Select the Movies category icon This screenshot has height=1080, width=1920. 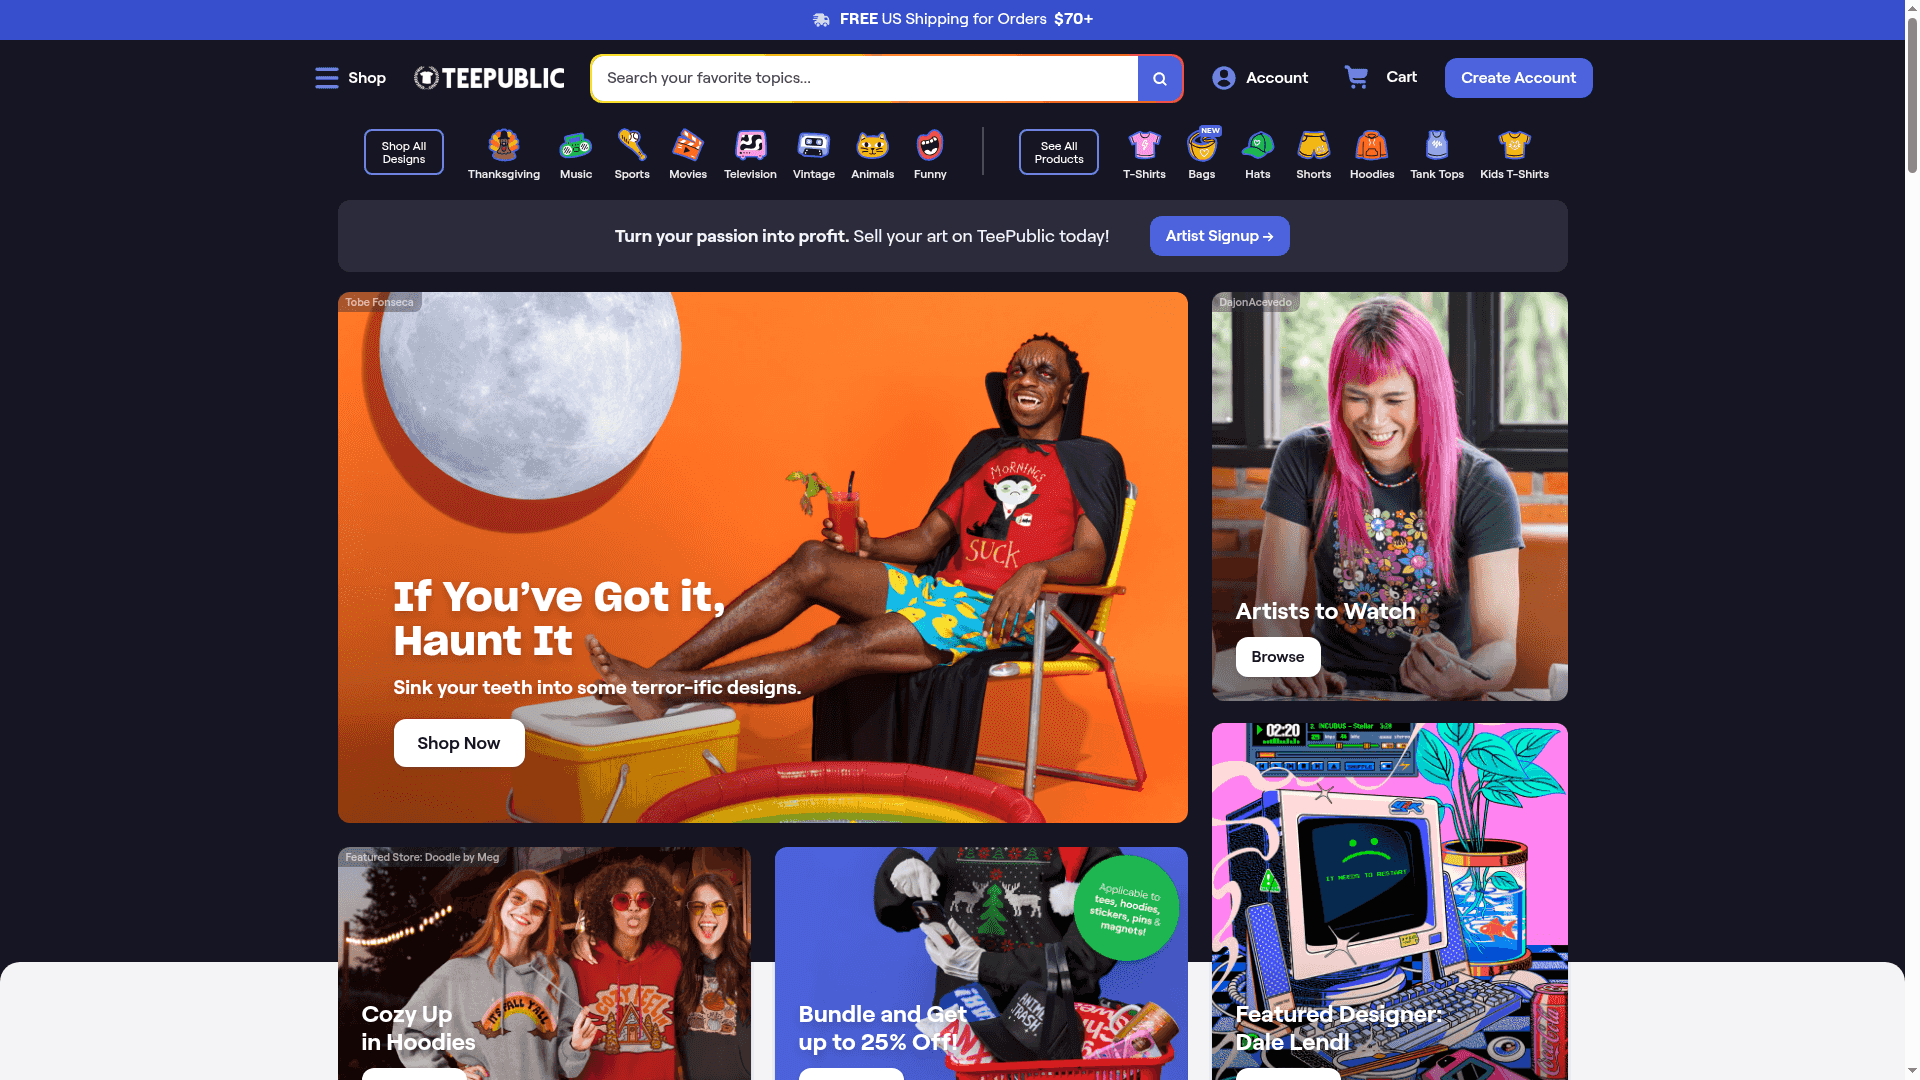click(688, 148)
